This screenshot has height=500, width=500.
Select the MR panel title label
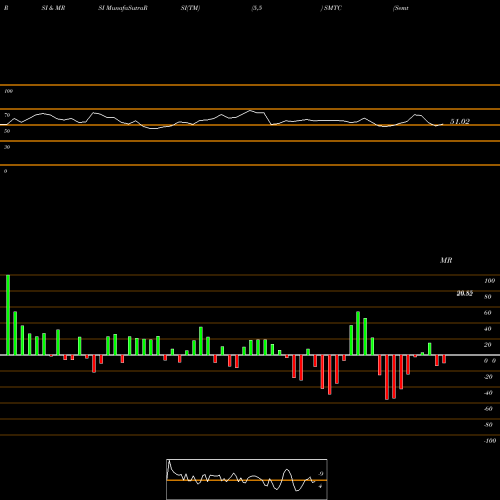coord(446,260)
